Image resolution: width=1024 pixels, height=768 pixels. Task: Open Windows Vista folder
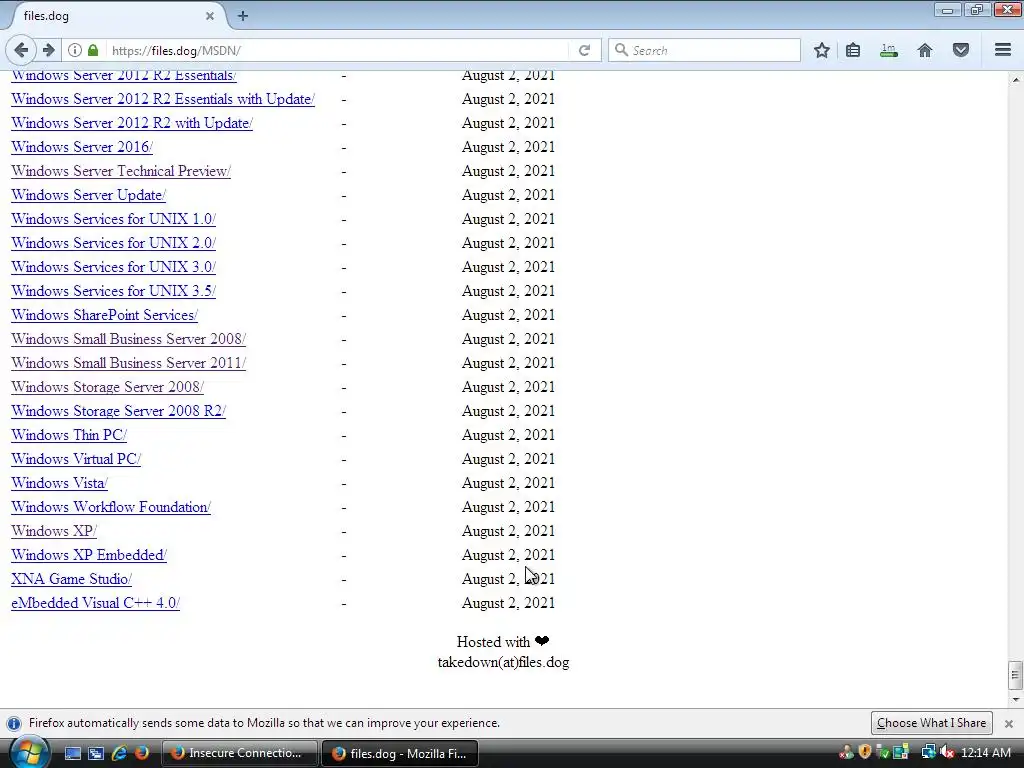[59, 483]
